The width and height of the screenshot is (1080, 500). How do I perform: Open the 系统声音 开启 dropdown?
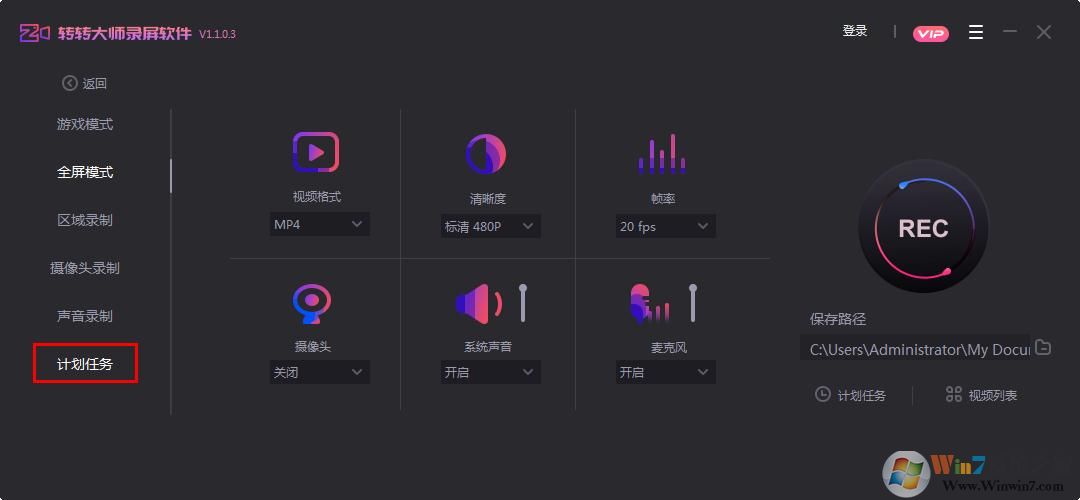(x=490, y=372)
